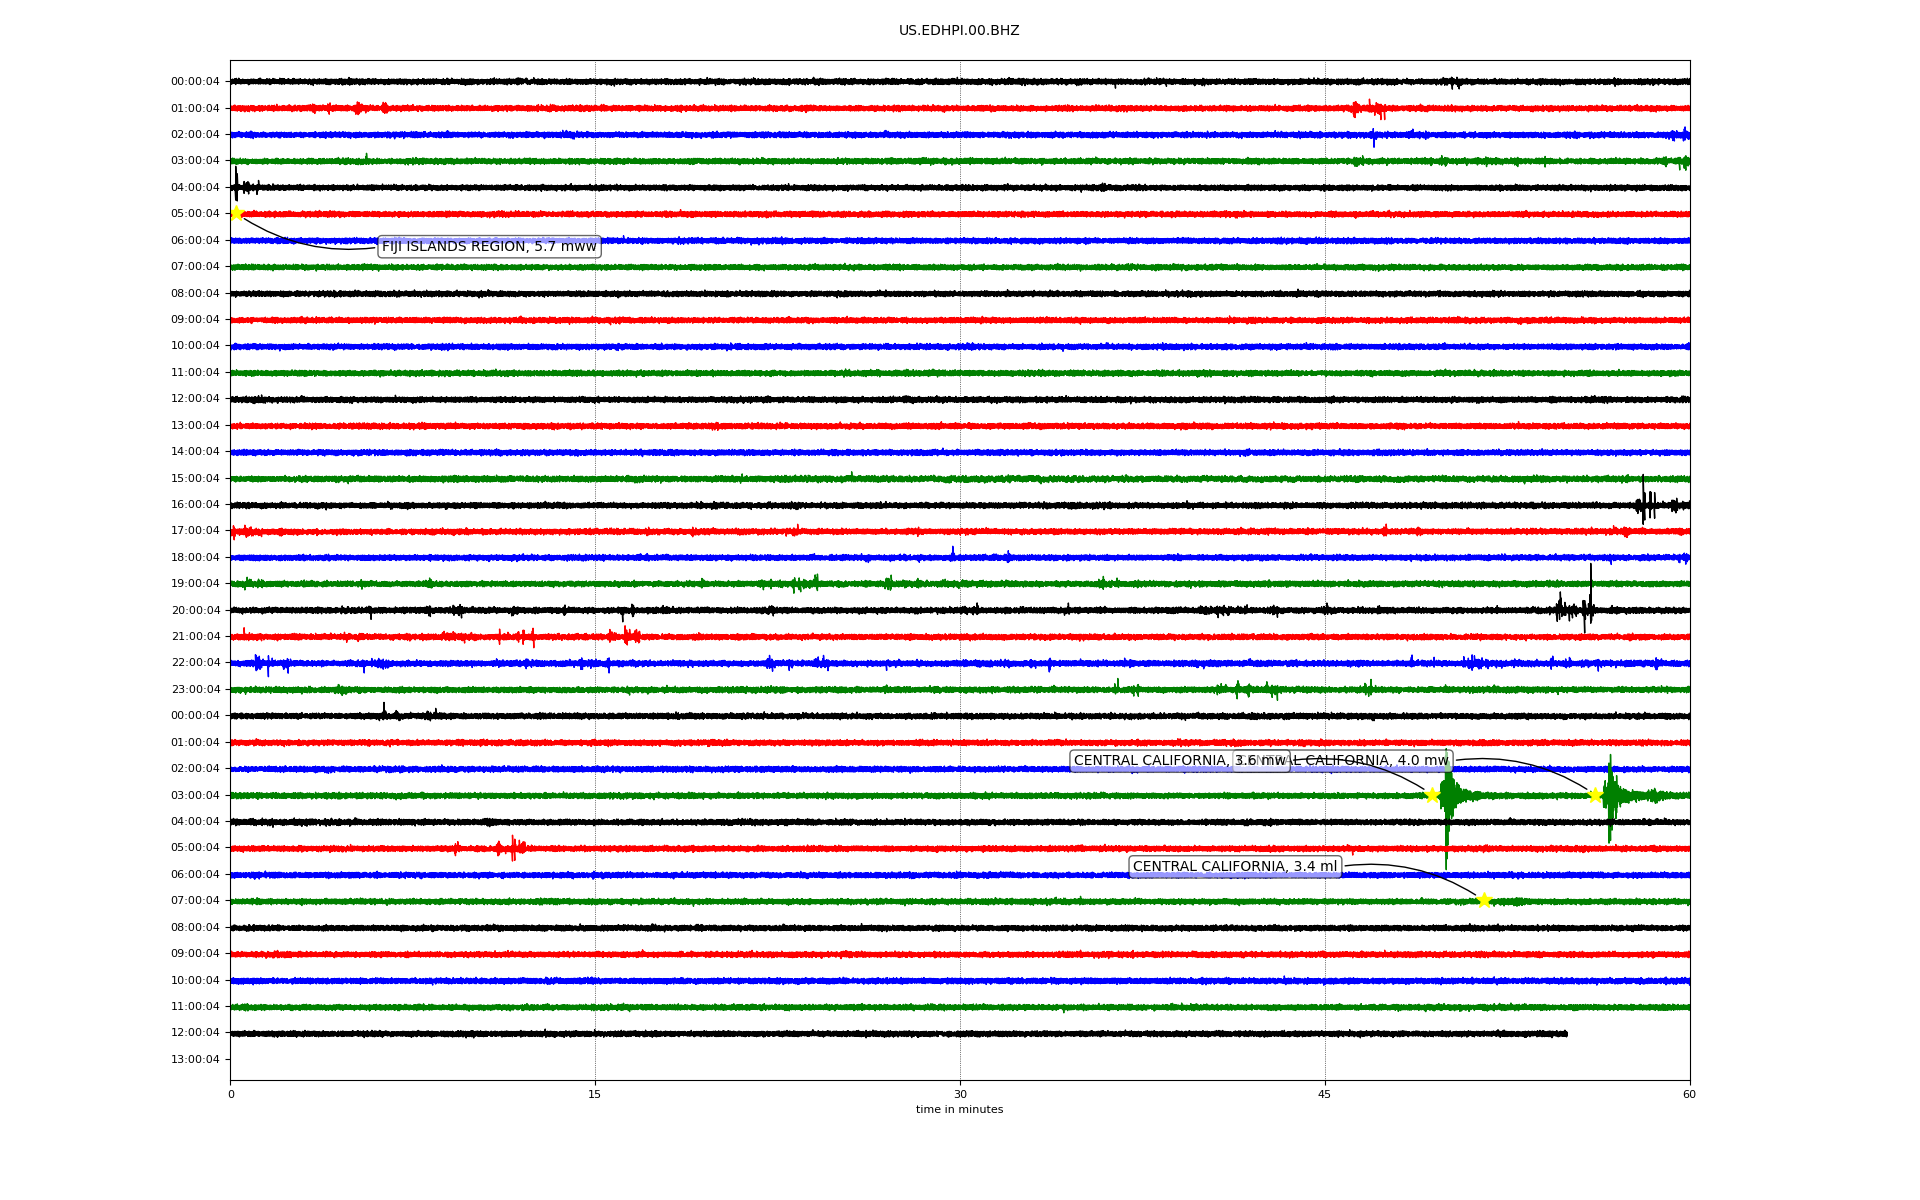
Task: Click the 45 minute x-axis tick label
Action: (x=1324, y=1094)
